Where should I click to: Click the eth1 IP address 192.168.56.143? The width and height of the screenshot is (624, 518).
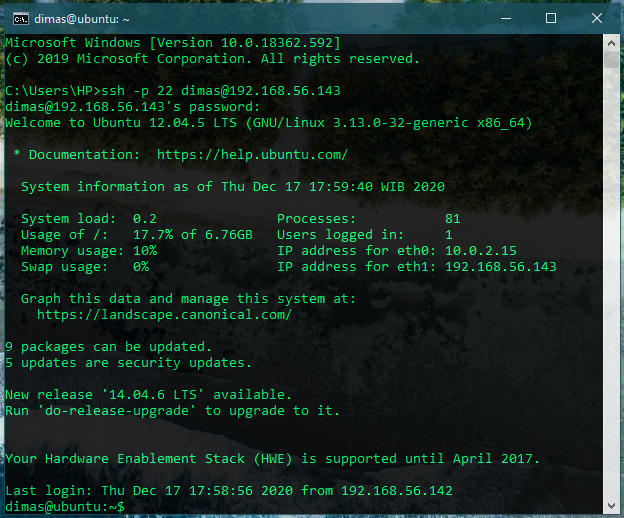pos(500,267)
